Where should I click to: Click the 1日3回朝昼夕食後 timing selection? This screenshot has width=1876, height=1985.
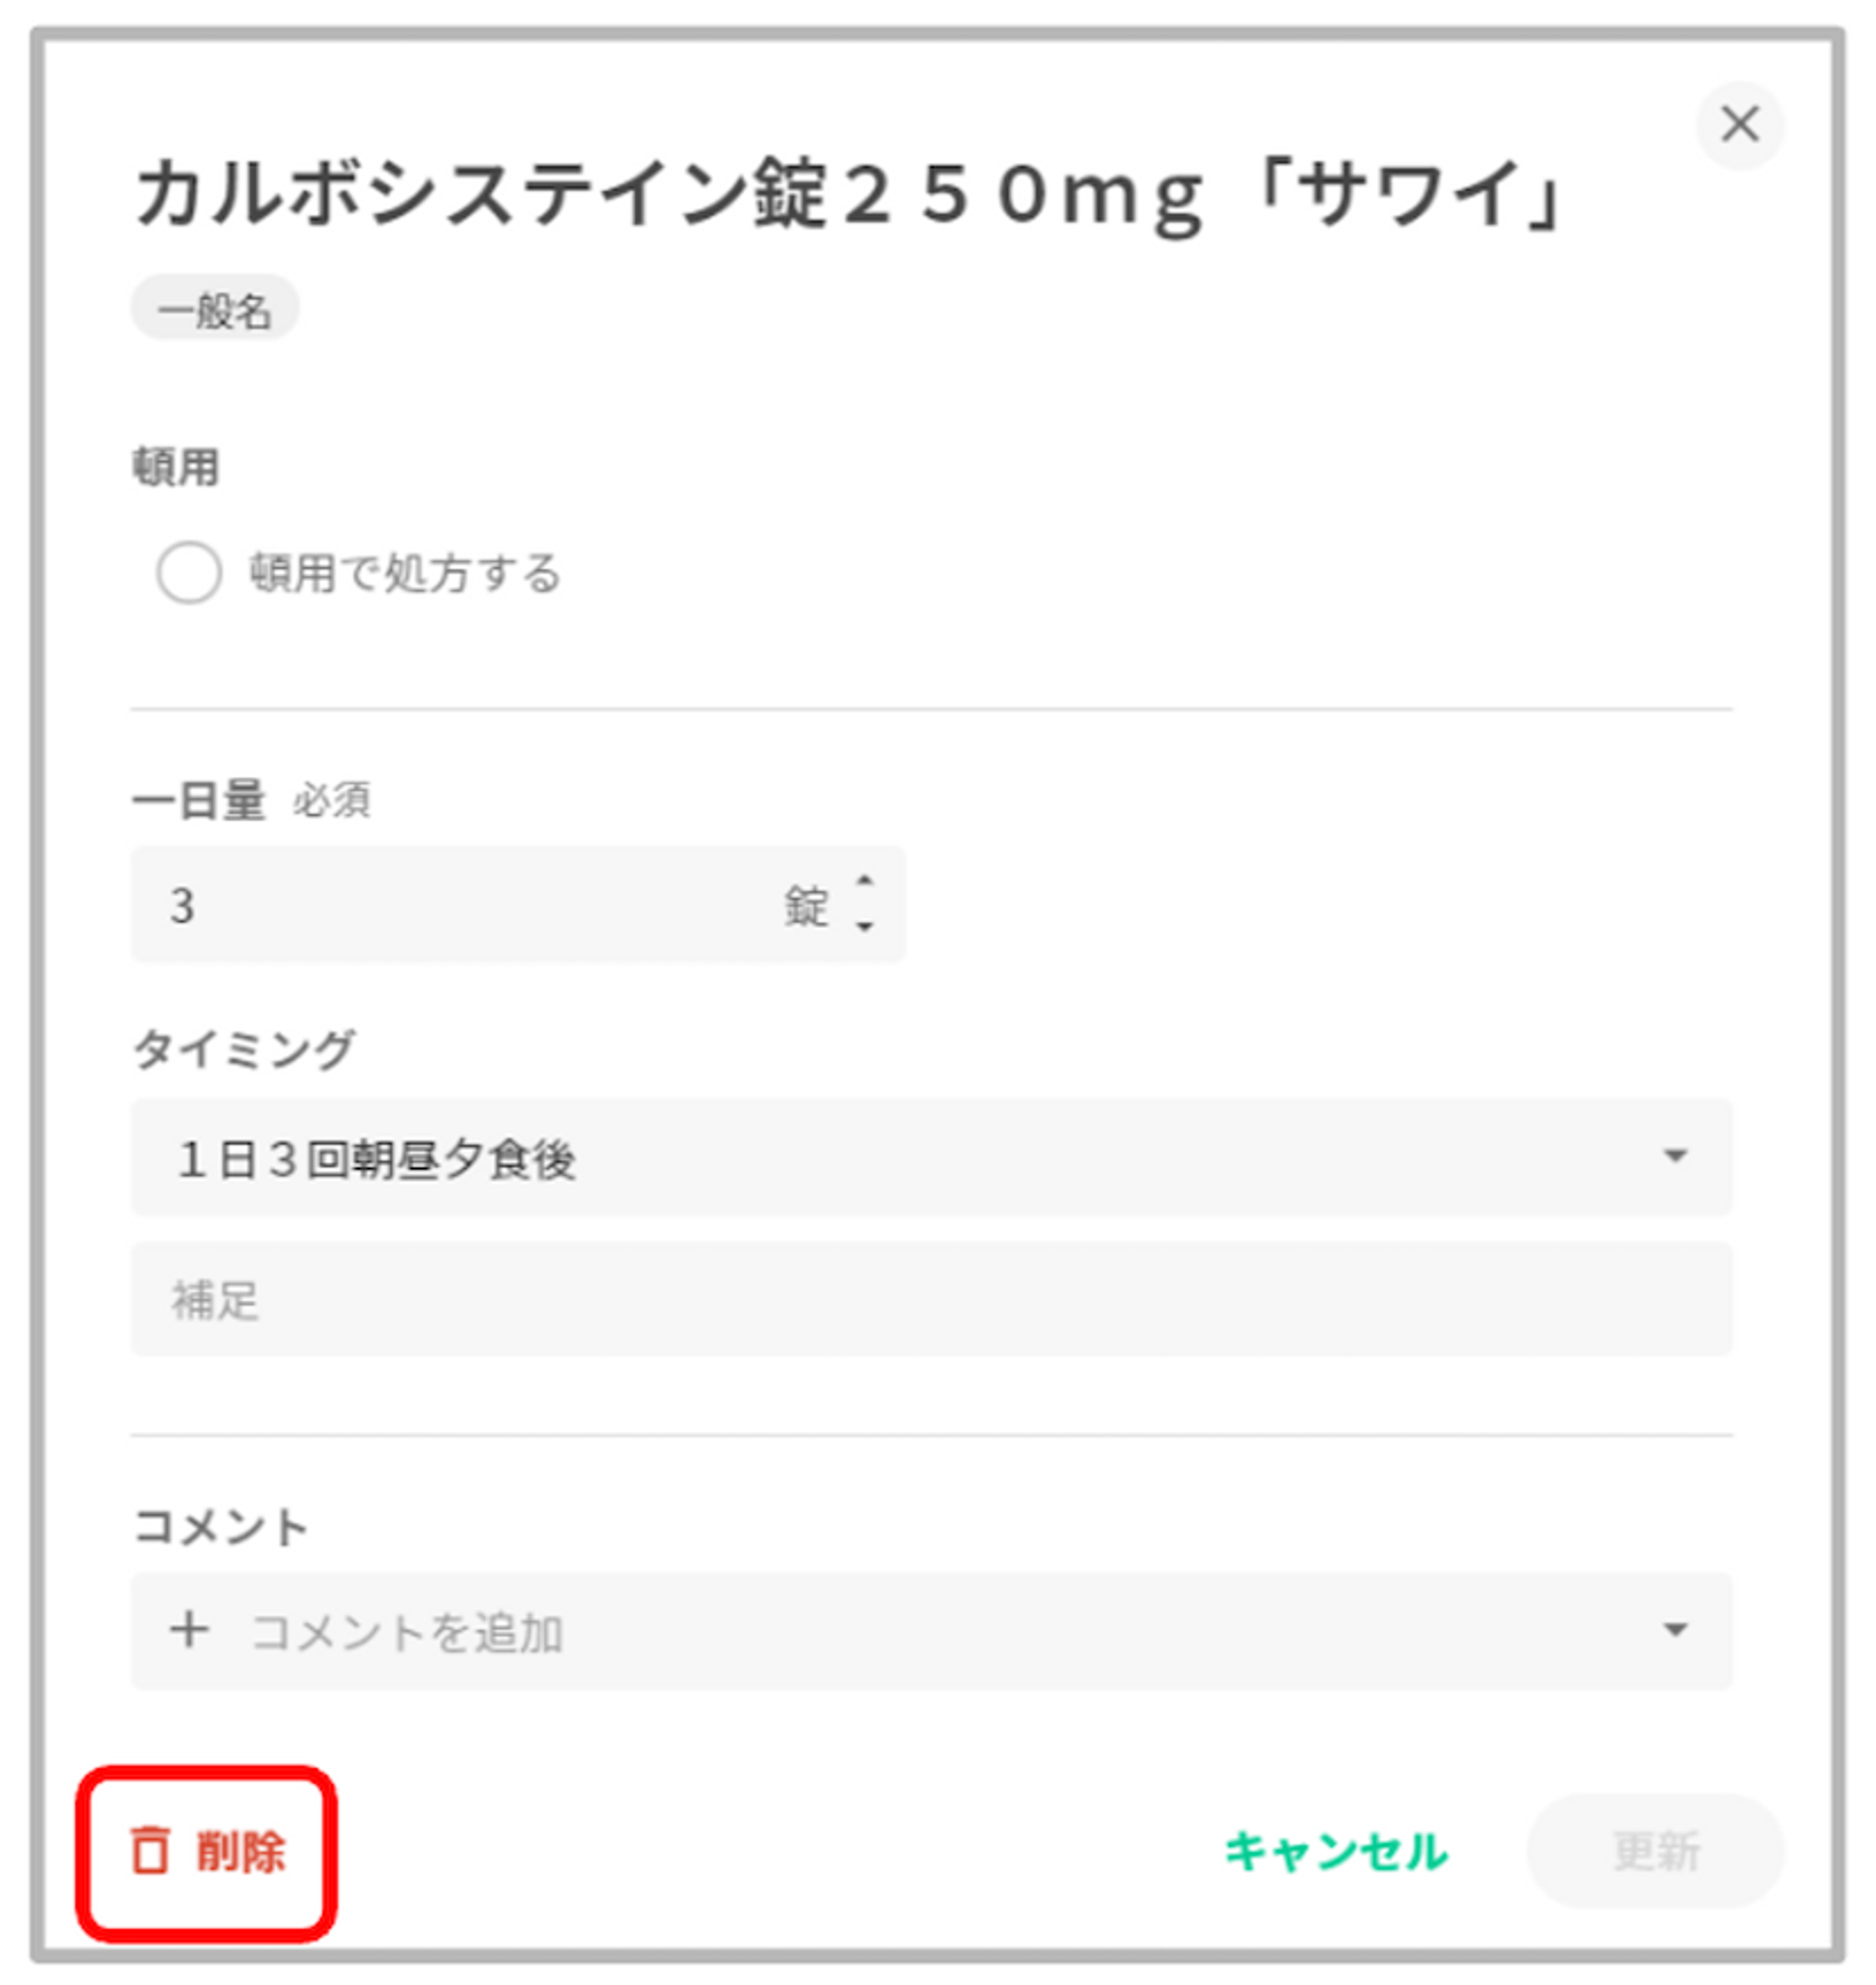(376, 1159)
